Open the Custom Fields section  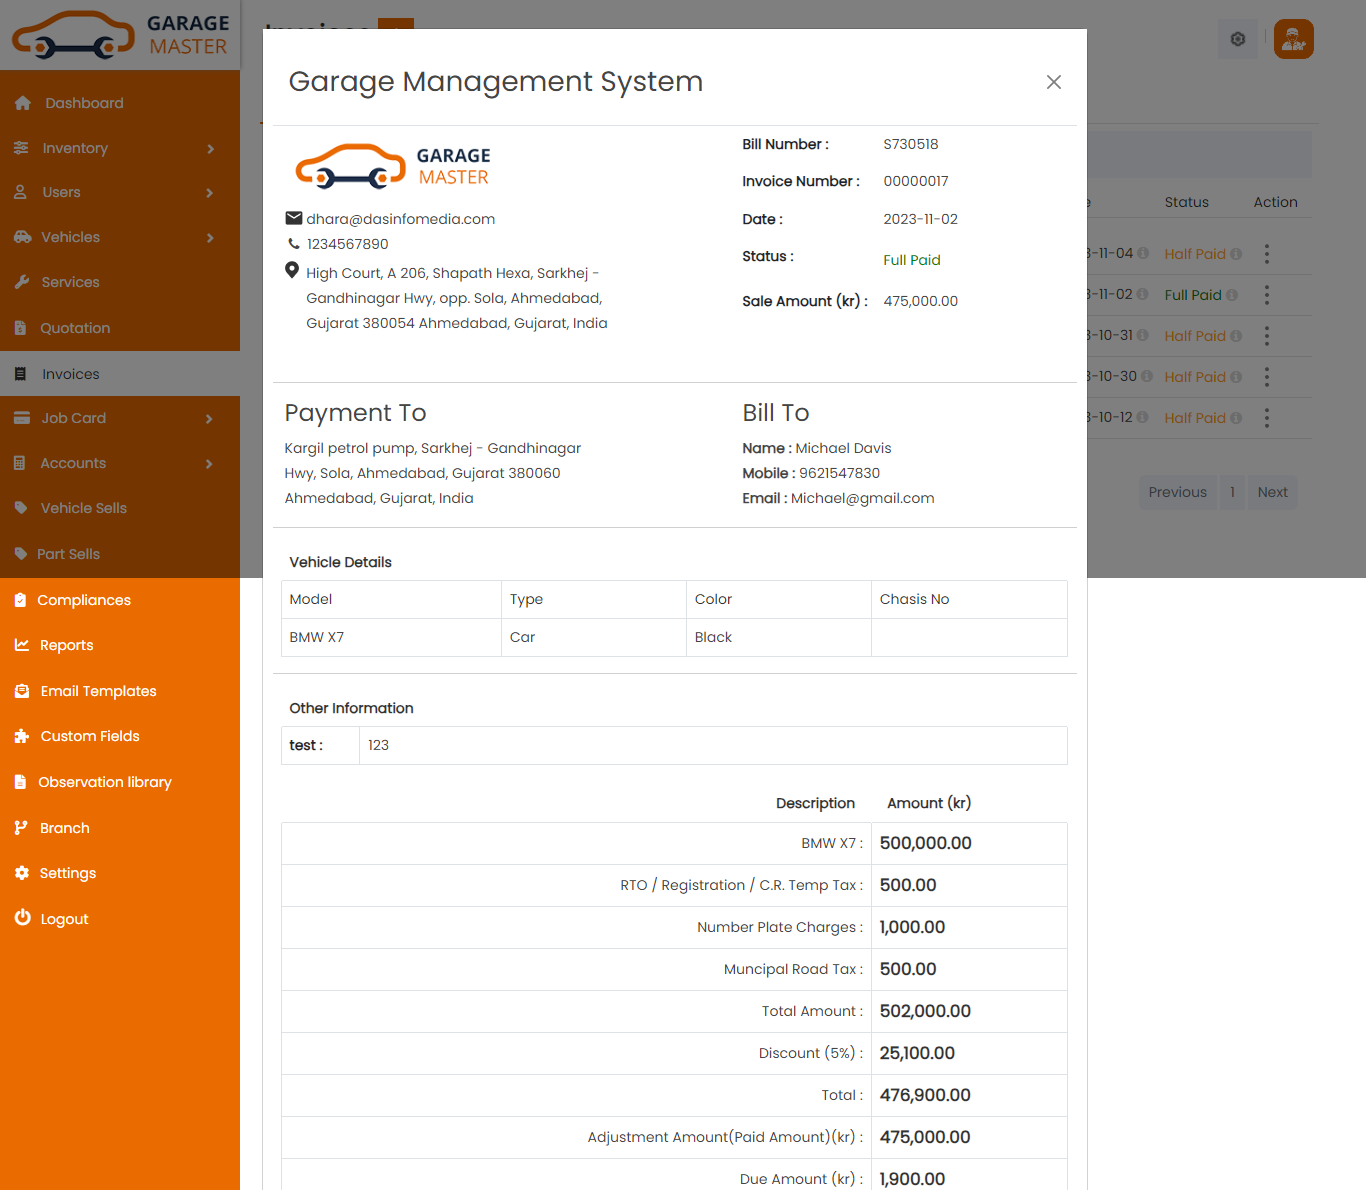pos(88,736)
